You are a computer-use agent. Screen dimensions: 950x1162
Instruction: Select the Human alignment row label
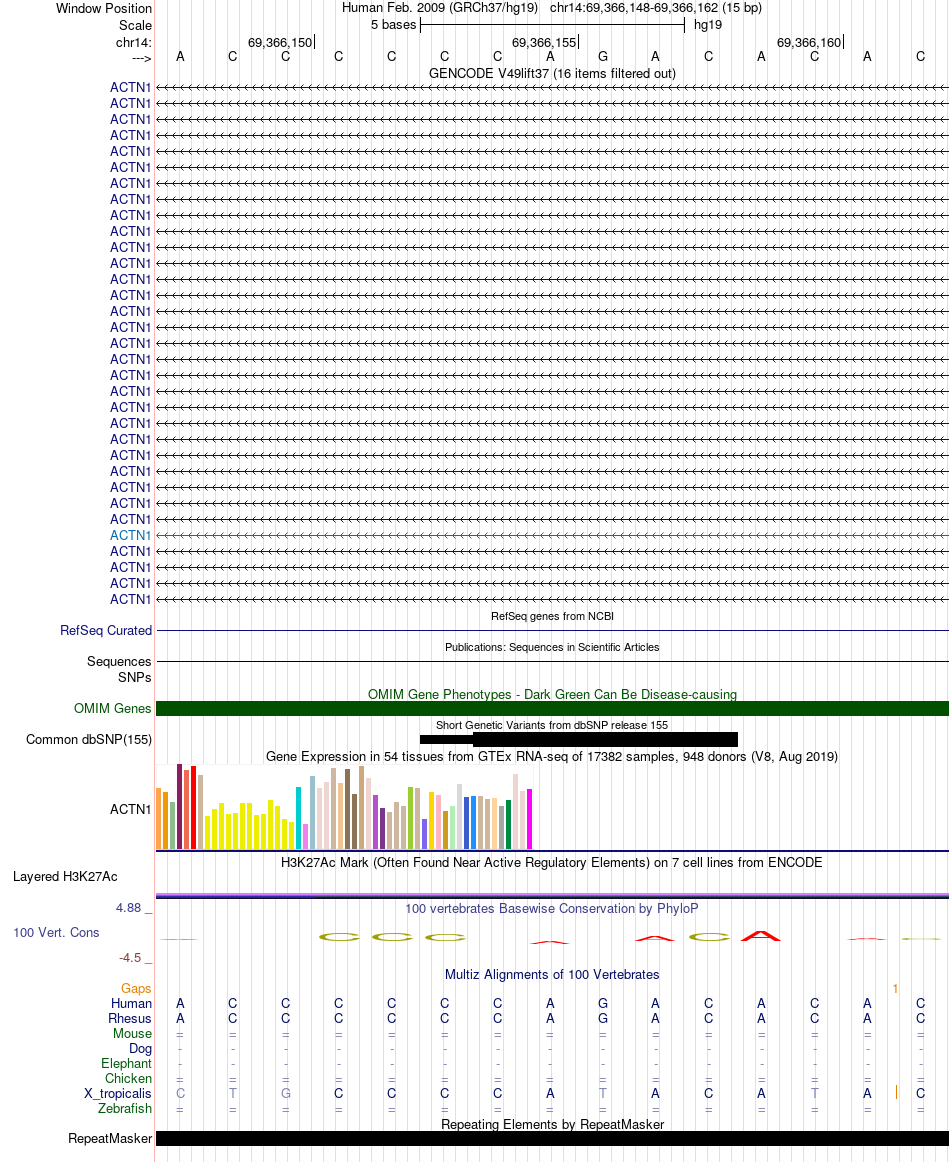pyautogui.click(x=132, y=1003)
